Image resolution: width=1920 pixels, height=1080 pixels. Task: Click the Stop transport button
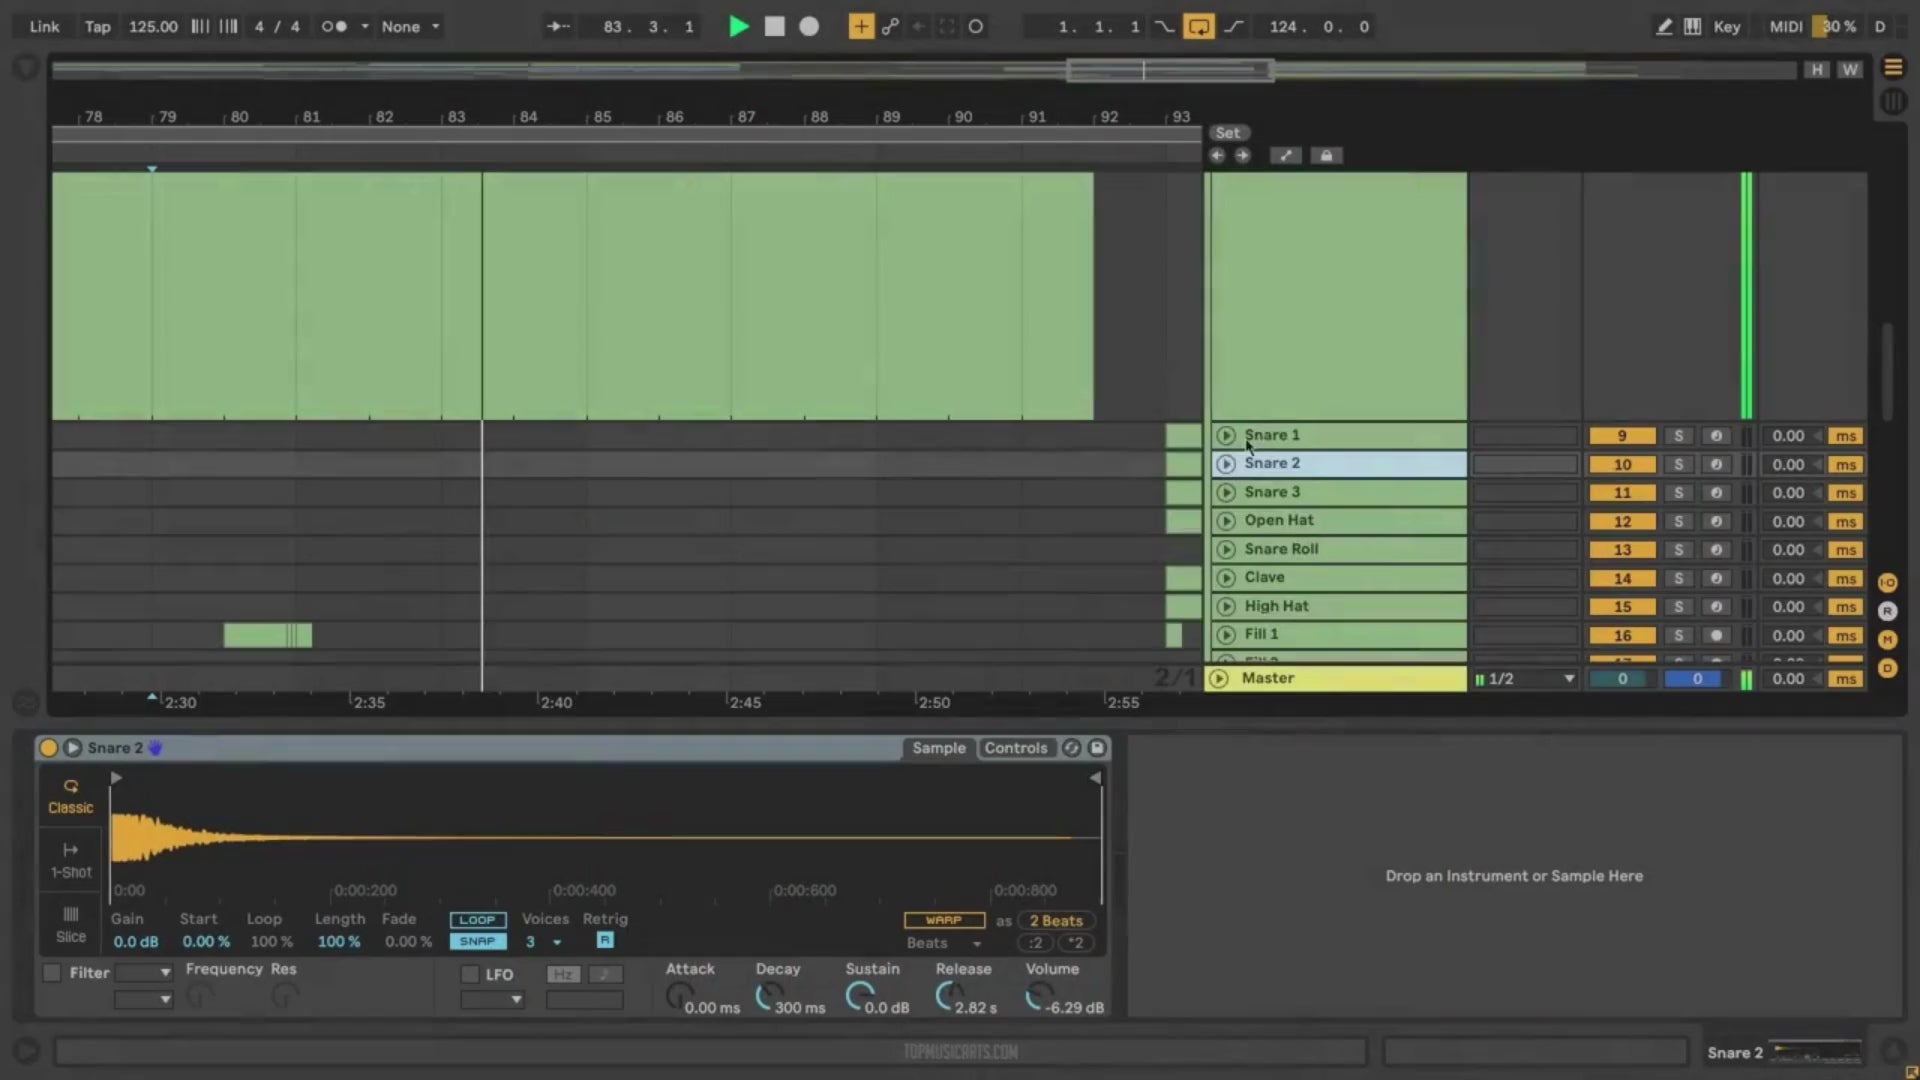point(774,27)
